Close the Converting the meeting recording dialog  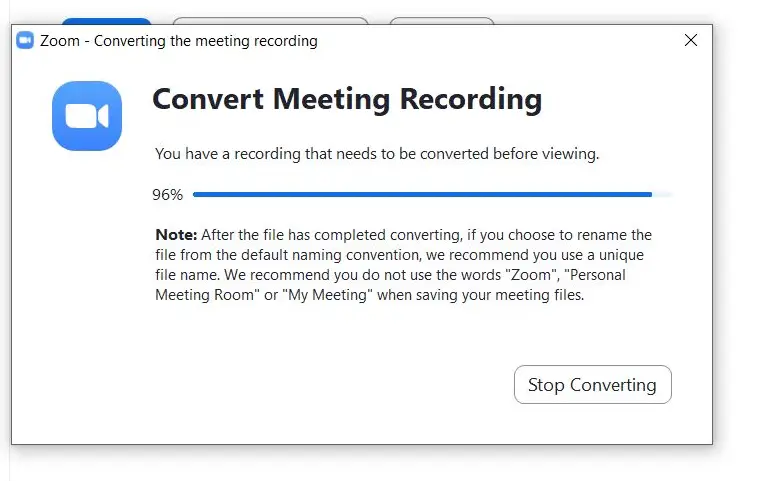pyautogui.click(x=691, y=40)
